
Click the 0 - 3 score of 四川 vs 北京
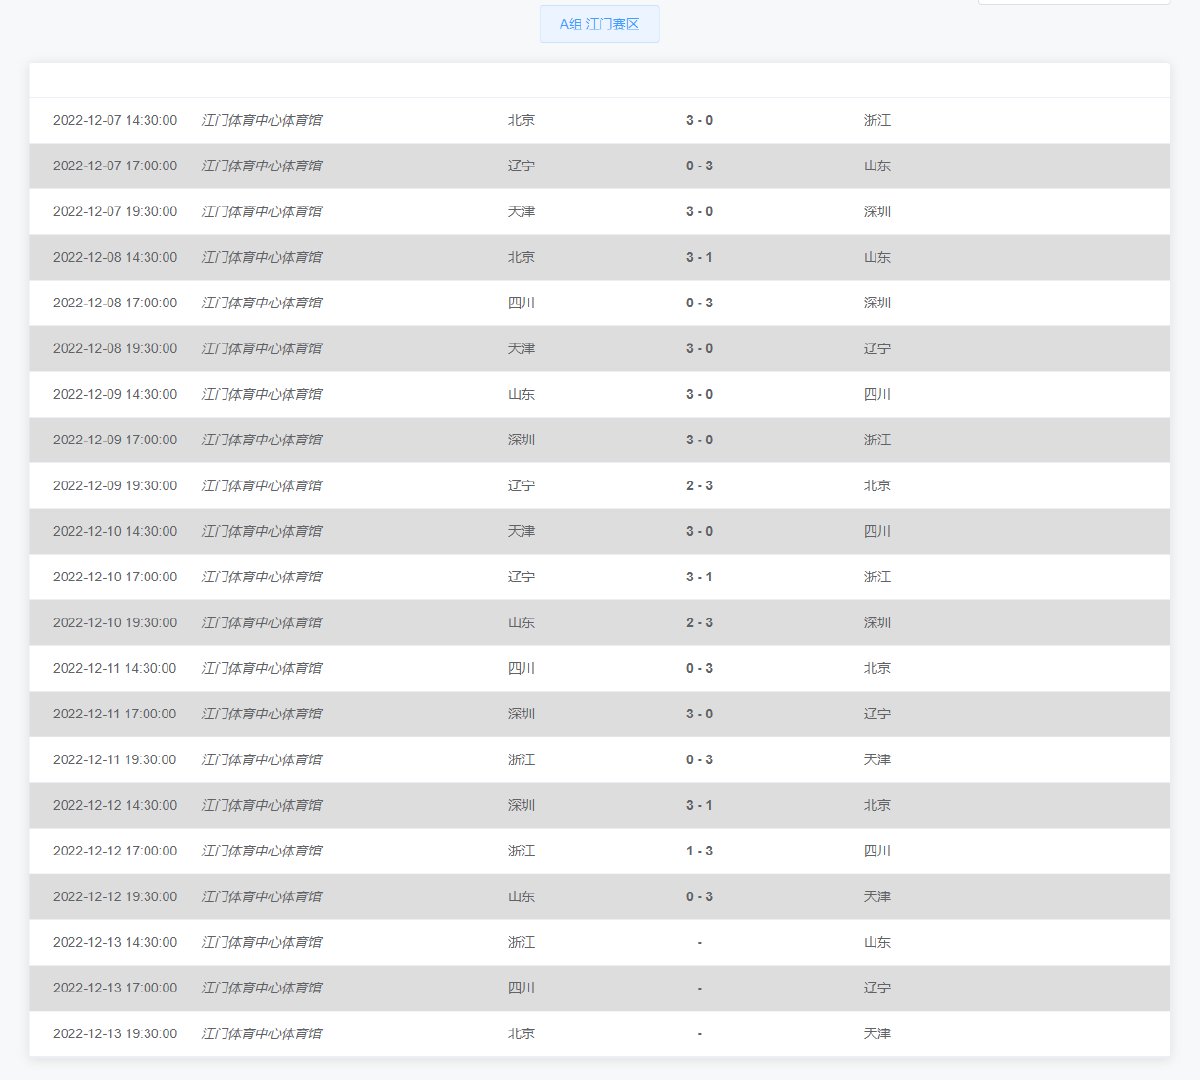click(x=699, y=668)
